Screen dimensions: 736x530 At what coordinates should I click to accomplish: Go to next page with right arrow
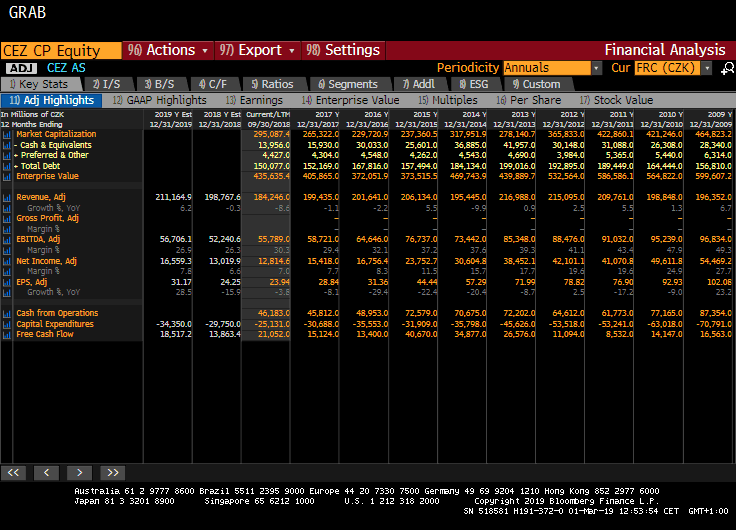[79, 473]
